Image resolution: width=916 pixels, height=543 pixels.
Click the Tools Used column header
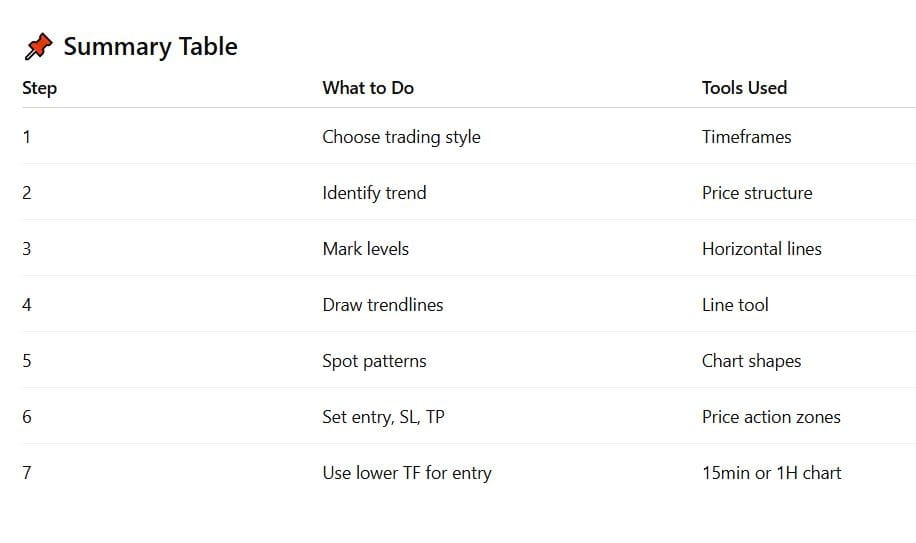[x=744, y=88]
